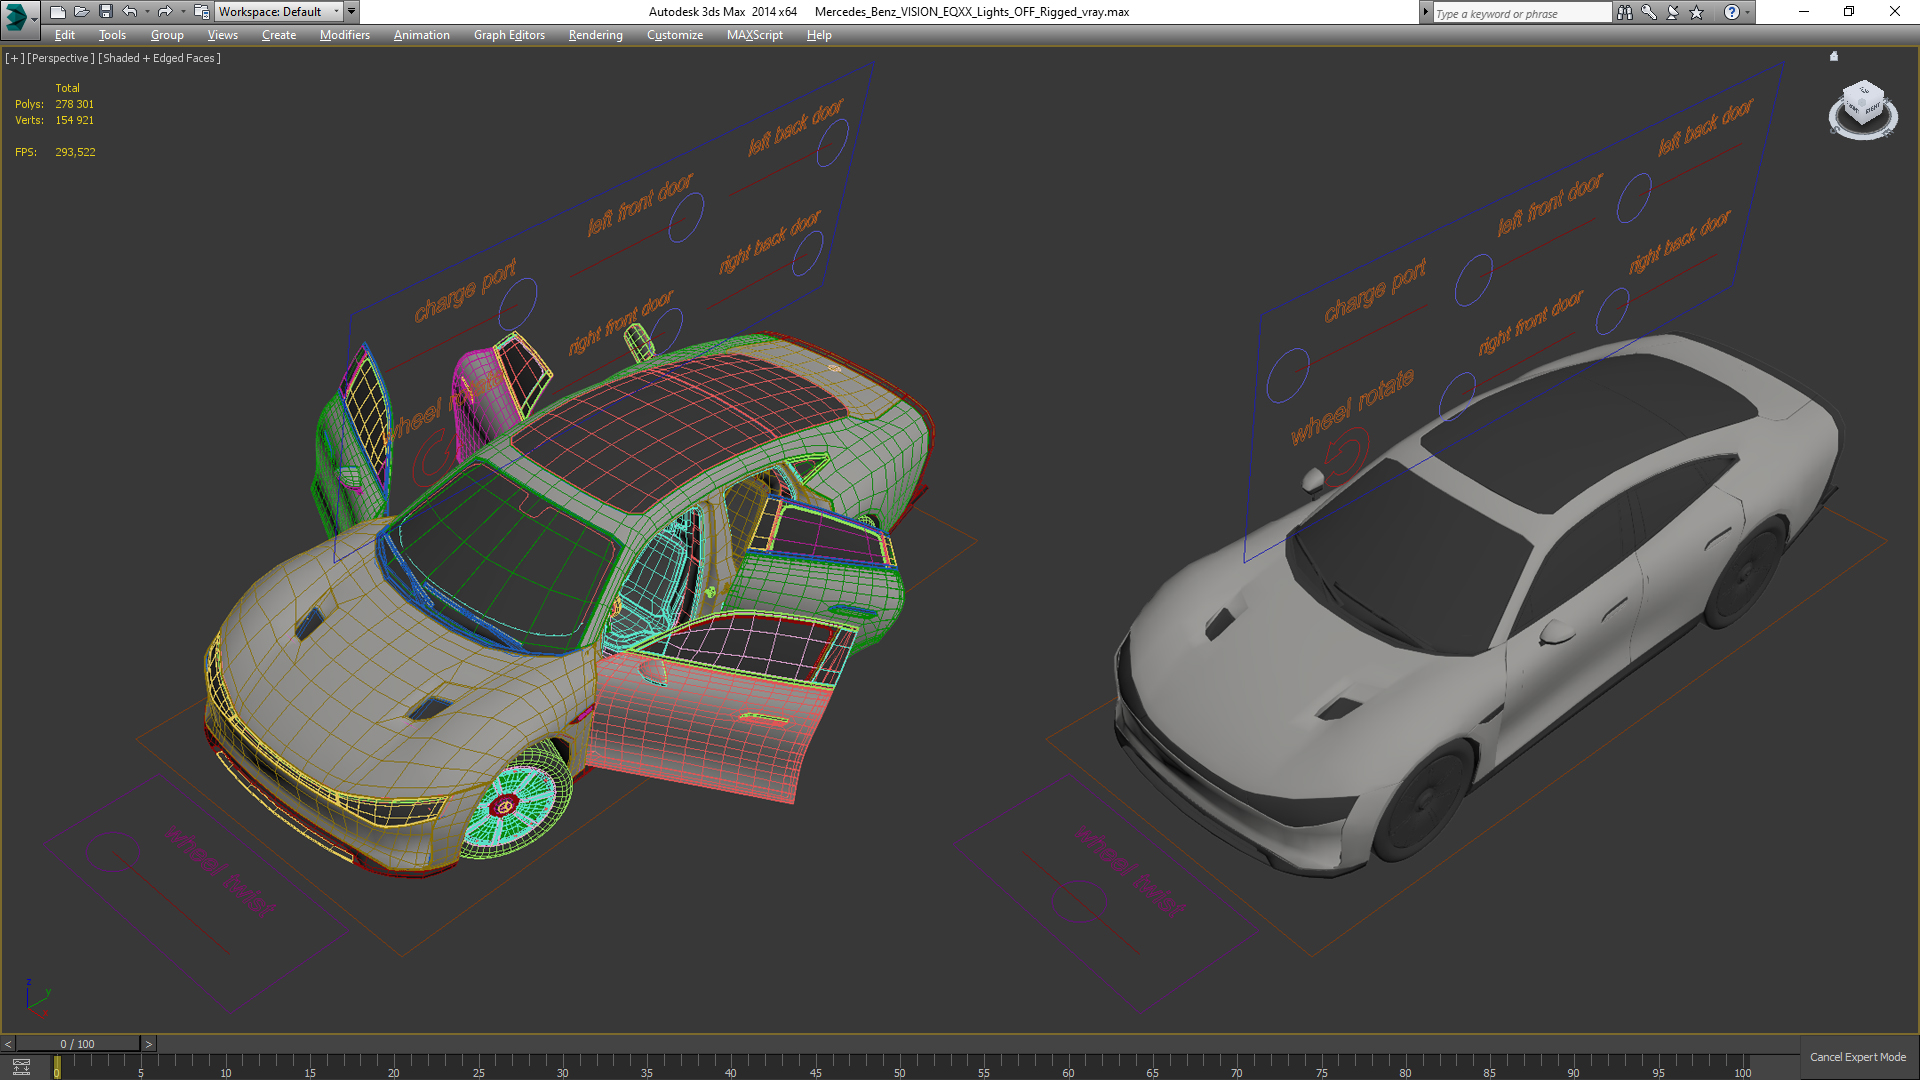This screenshot has width=1920, height=1080.
Task: Open the undo history dropdown arrow
Action: click(x=147, y=12)
